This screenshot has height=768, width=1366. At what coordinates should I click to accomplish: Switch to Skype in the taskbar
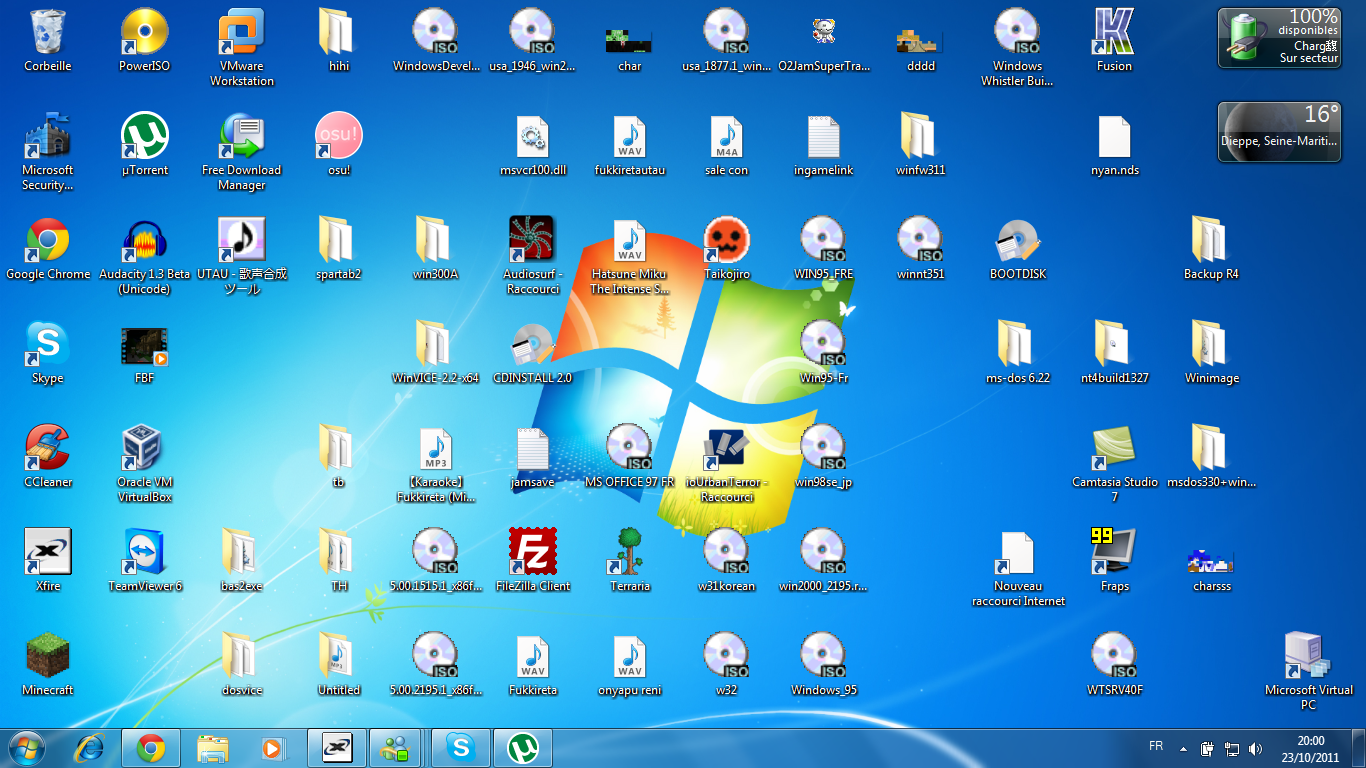click(461, 747)
